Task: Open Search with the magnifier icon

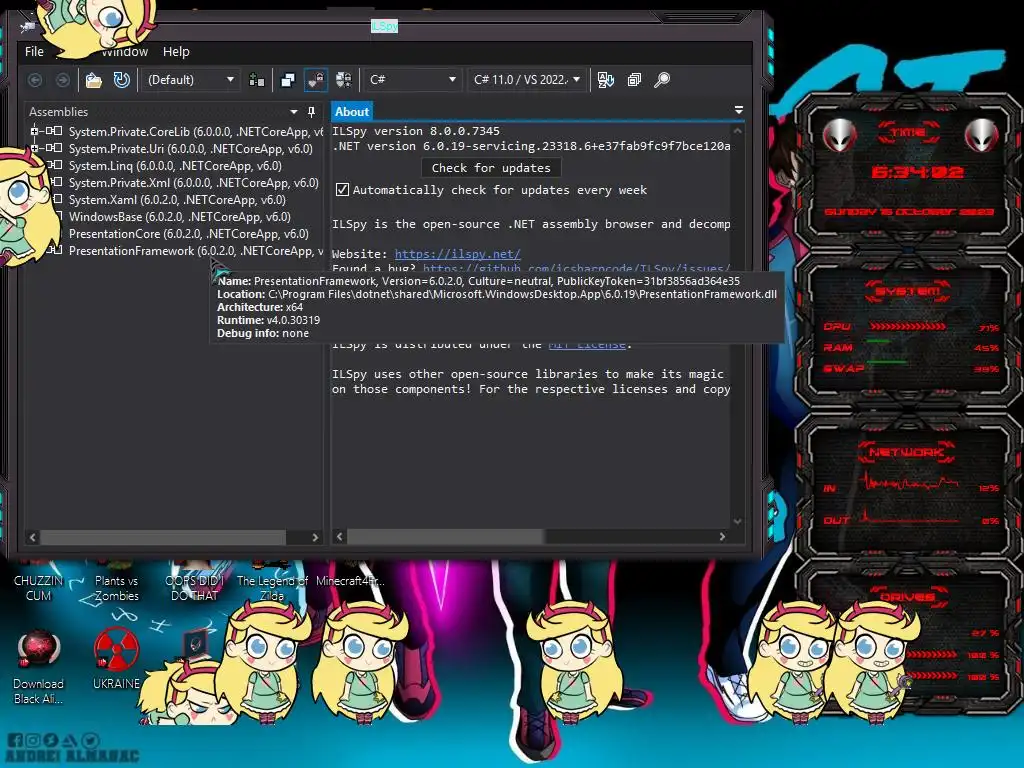Action: pyautogui.click(x=662, y=80)
